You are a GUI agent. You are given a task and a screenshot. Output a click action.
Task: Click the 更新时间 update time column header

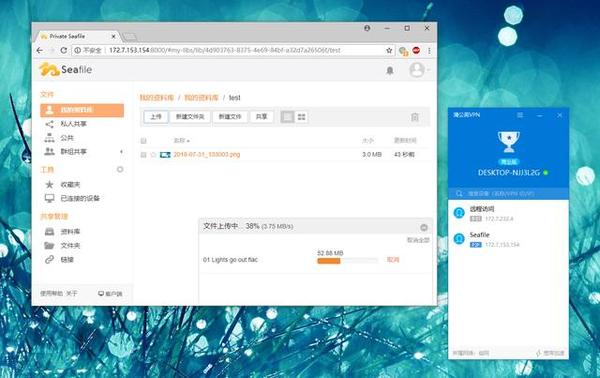click(405, 141)
